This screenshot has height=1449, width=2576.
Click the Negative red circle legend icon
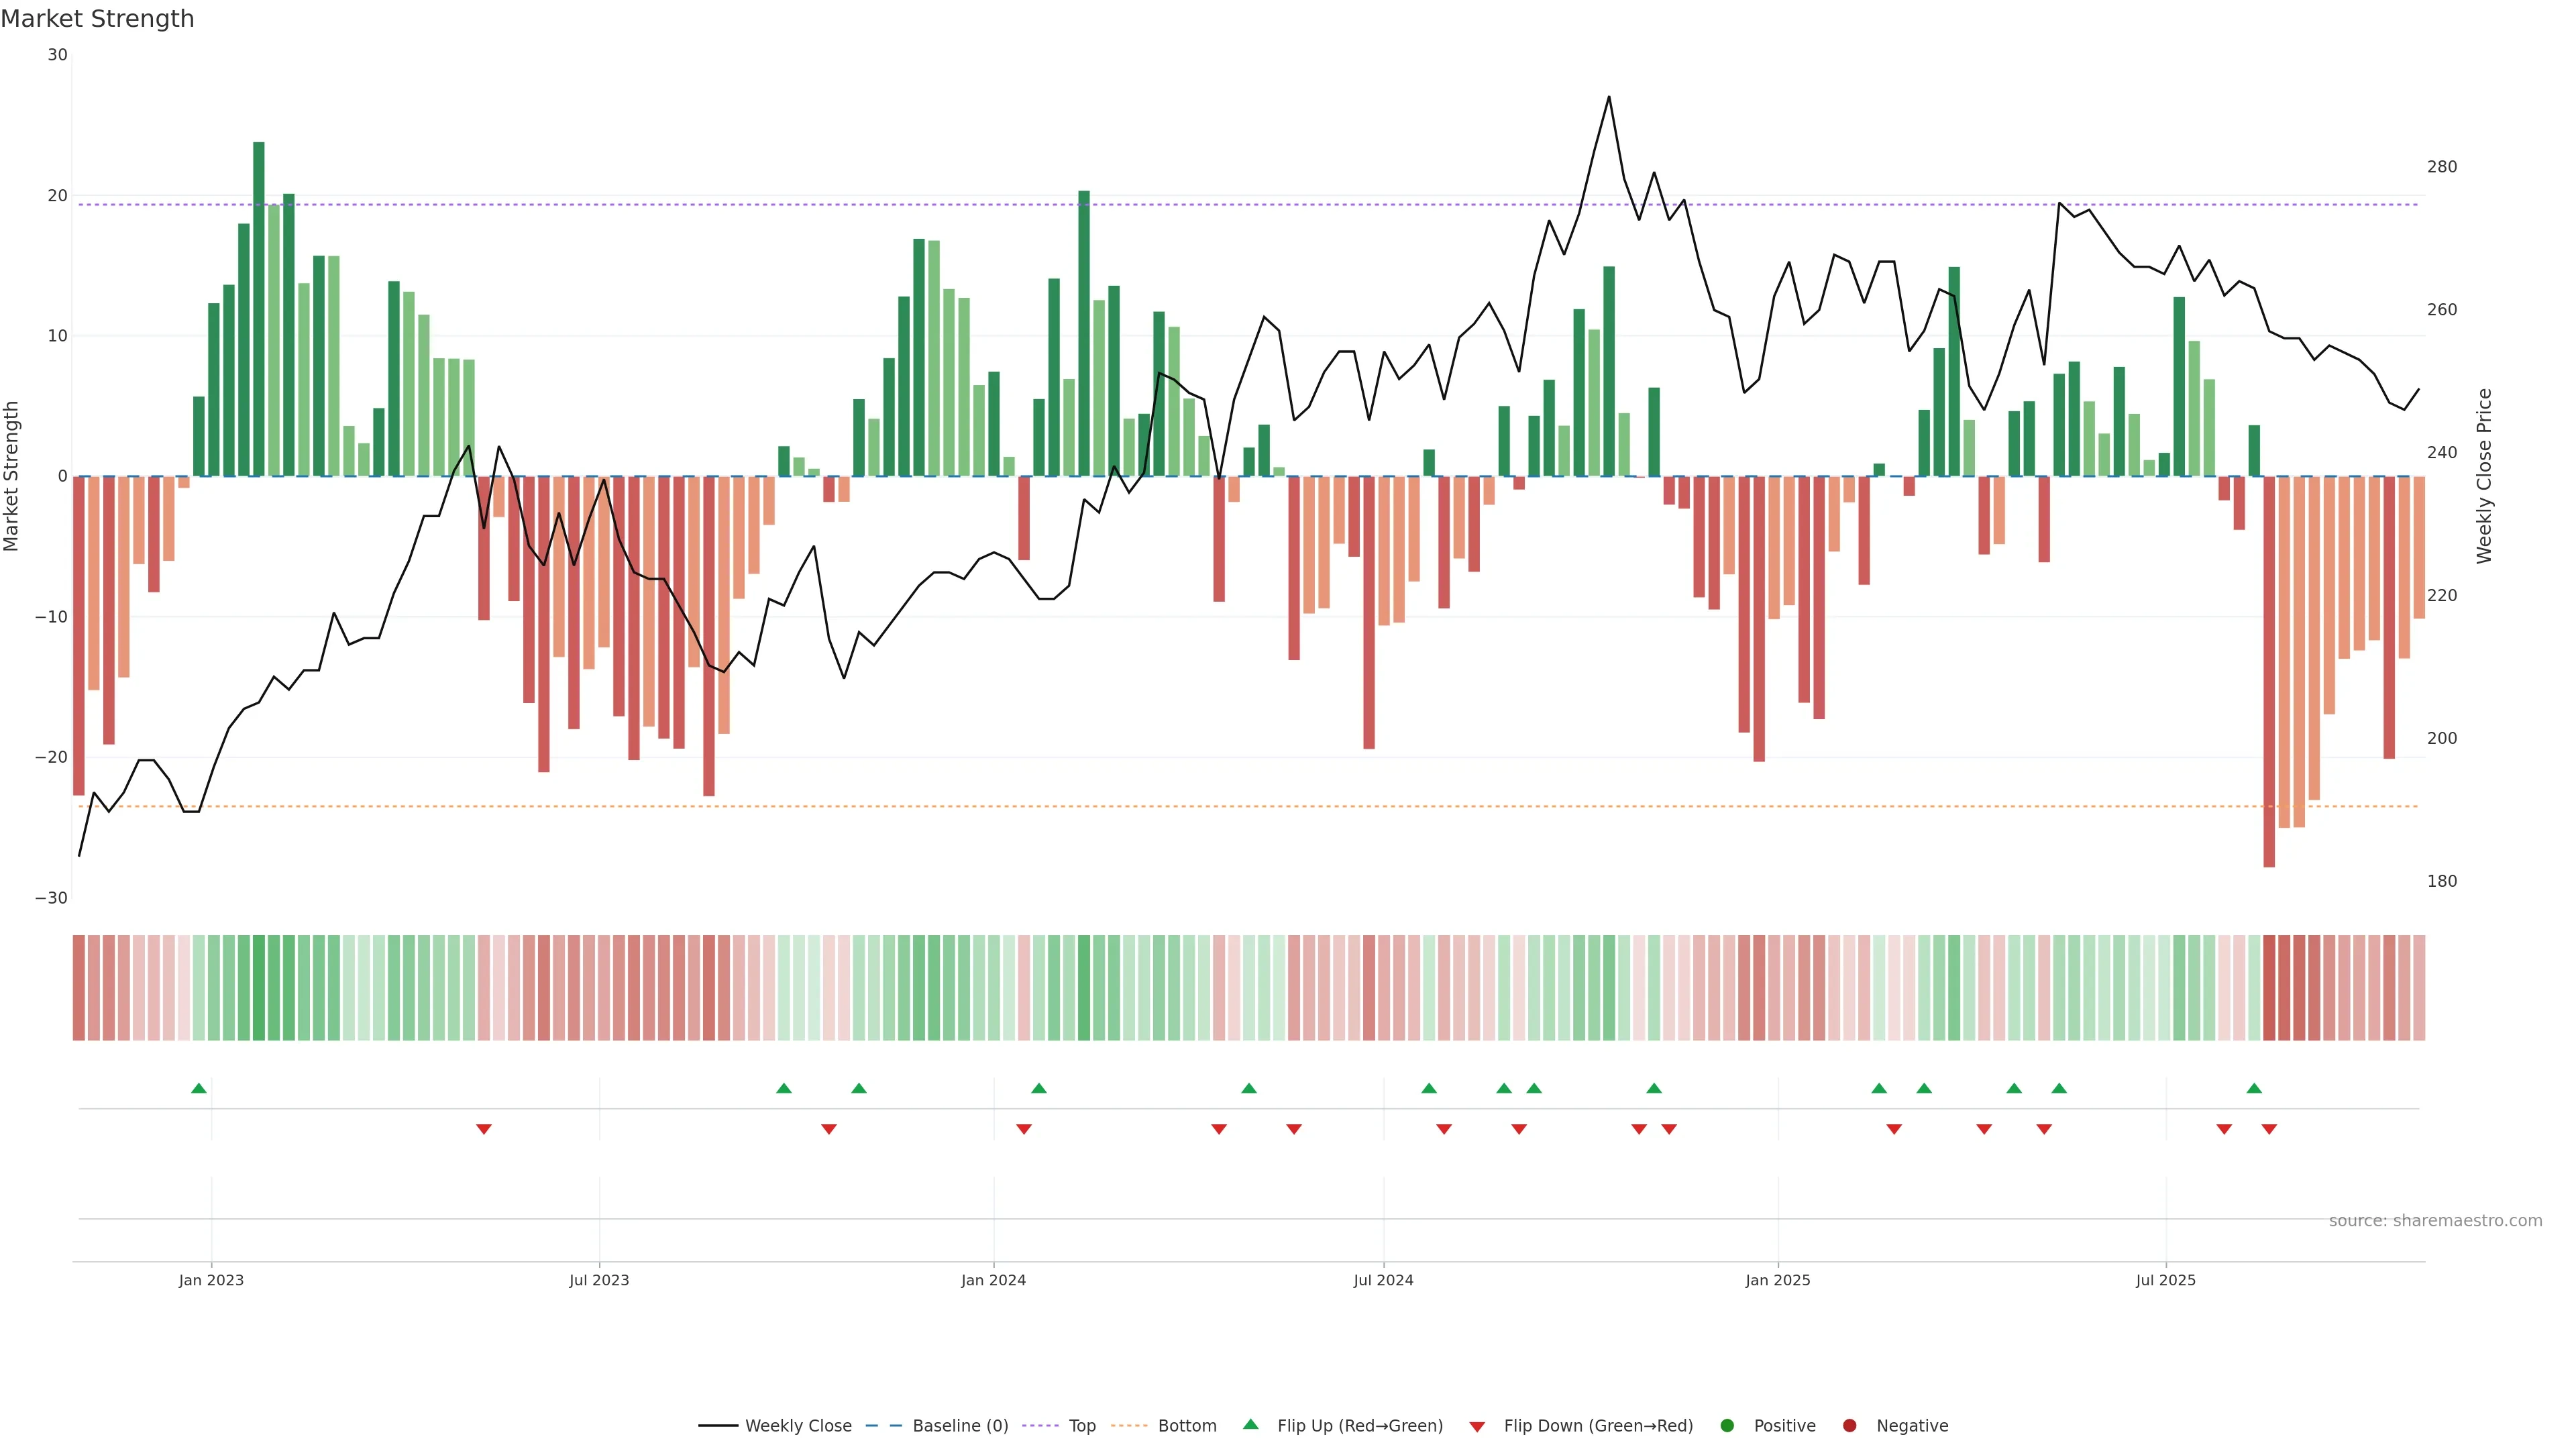[1849, 1426]
